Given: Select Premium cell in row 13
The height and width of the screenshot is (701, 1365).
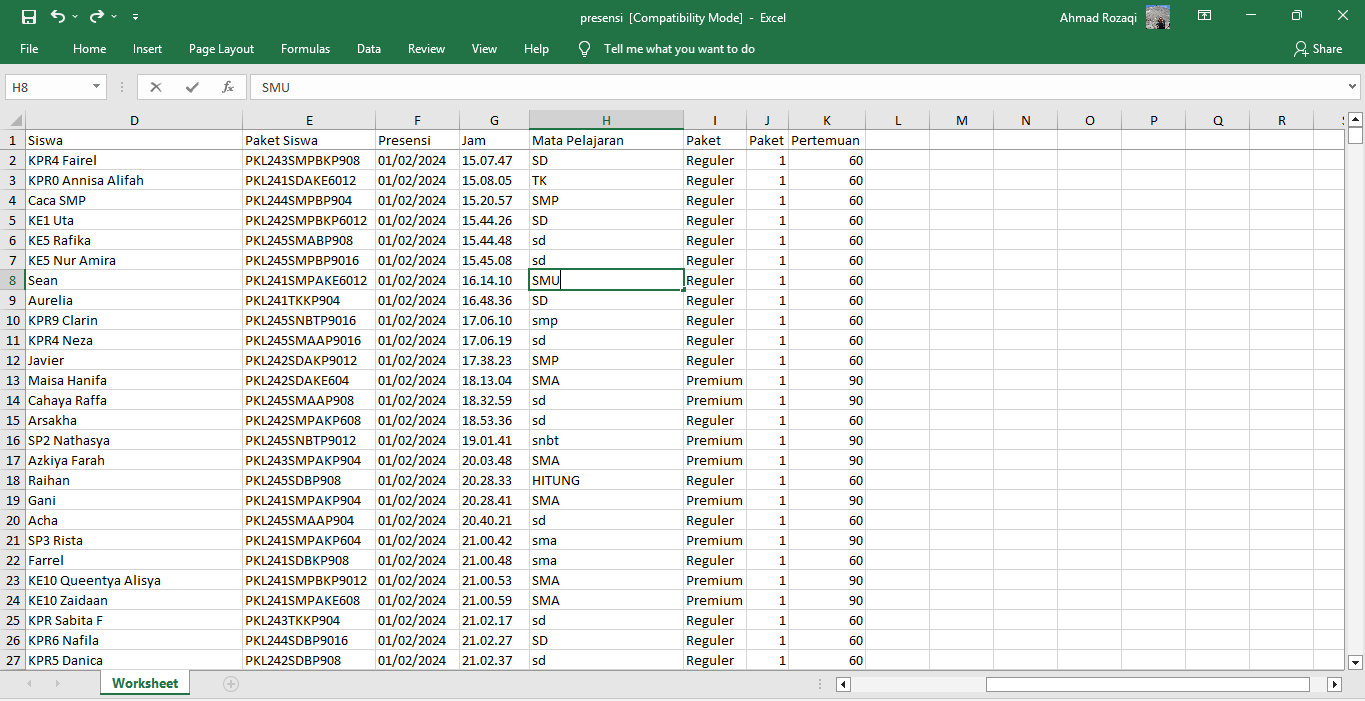Looking at the screenshot, I should pos(715,380).
